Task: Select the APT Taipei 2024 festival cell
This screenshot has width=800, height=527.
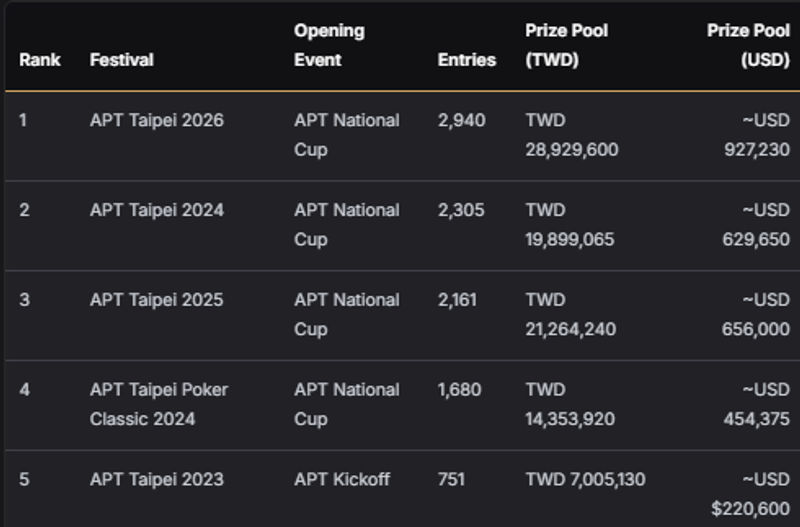Action: [157, 210]
